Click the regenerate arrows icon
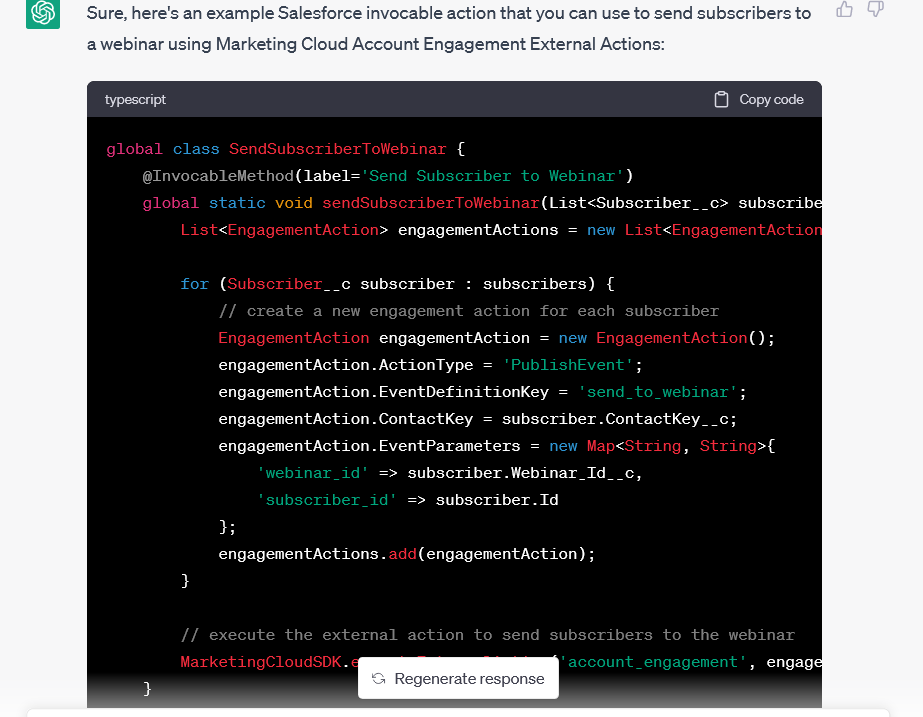The image size is (923, 717). click(x=379, y=679)
